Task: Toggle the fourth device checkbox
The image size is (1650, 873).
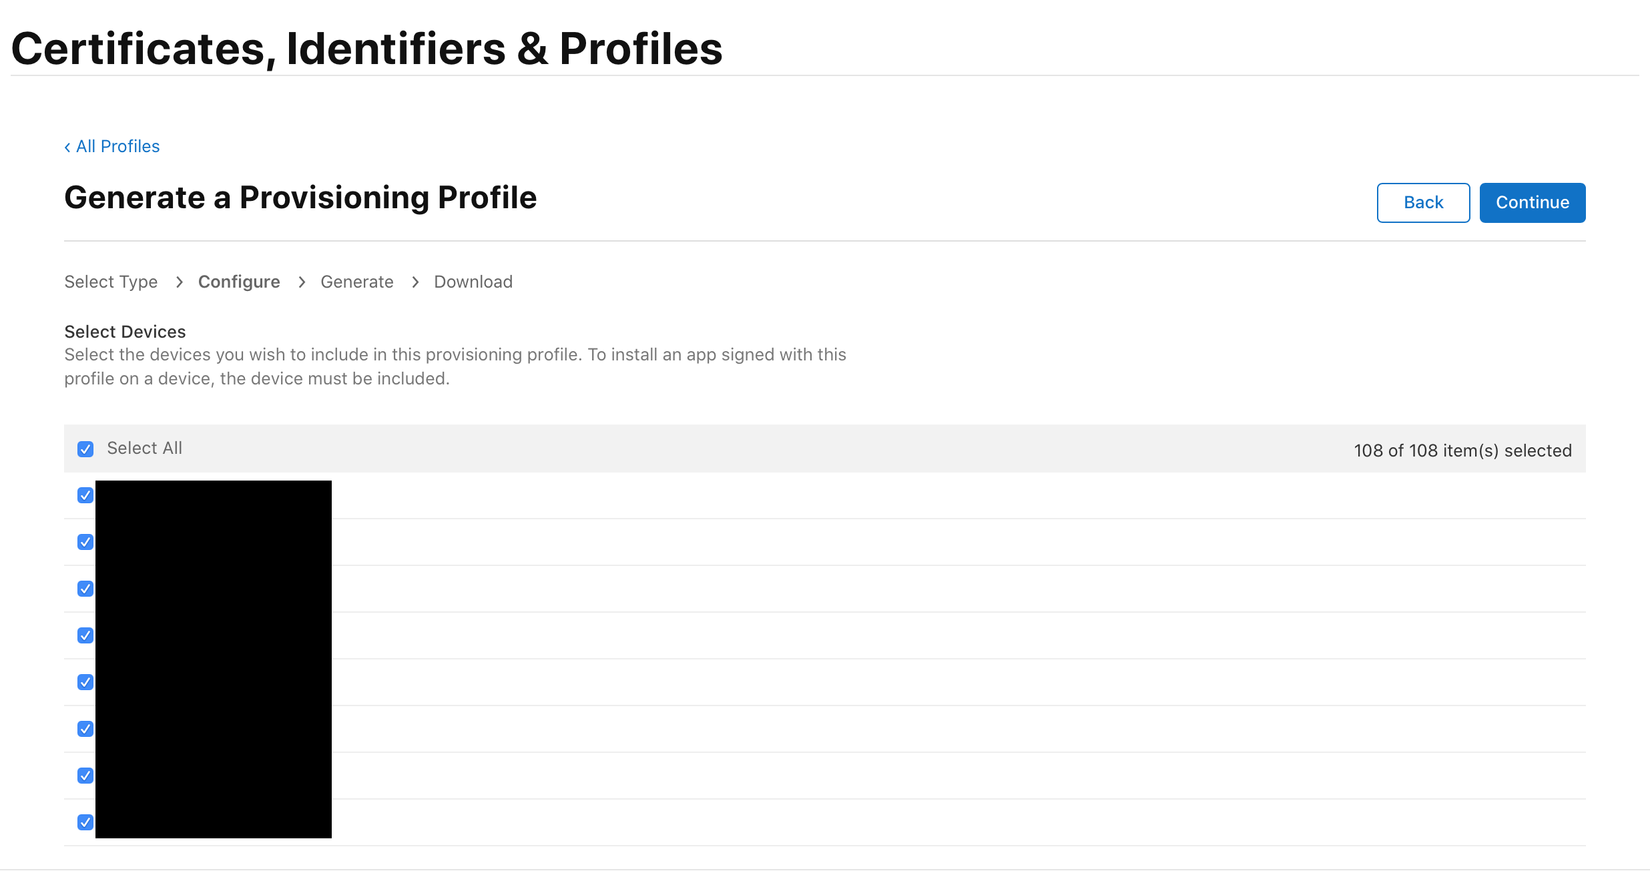Action: (x=86, y=635)
